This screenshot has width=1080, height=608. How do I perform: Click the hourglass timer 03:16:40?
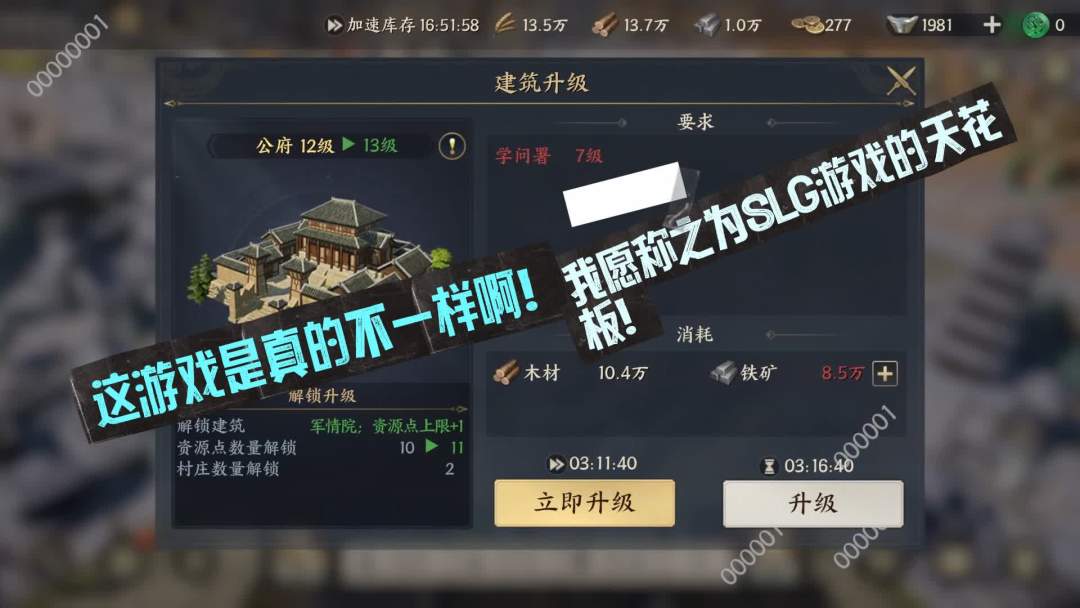[x=808, y=466]
